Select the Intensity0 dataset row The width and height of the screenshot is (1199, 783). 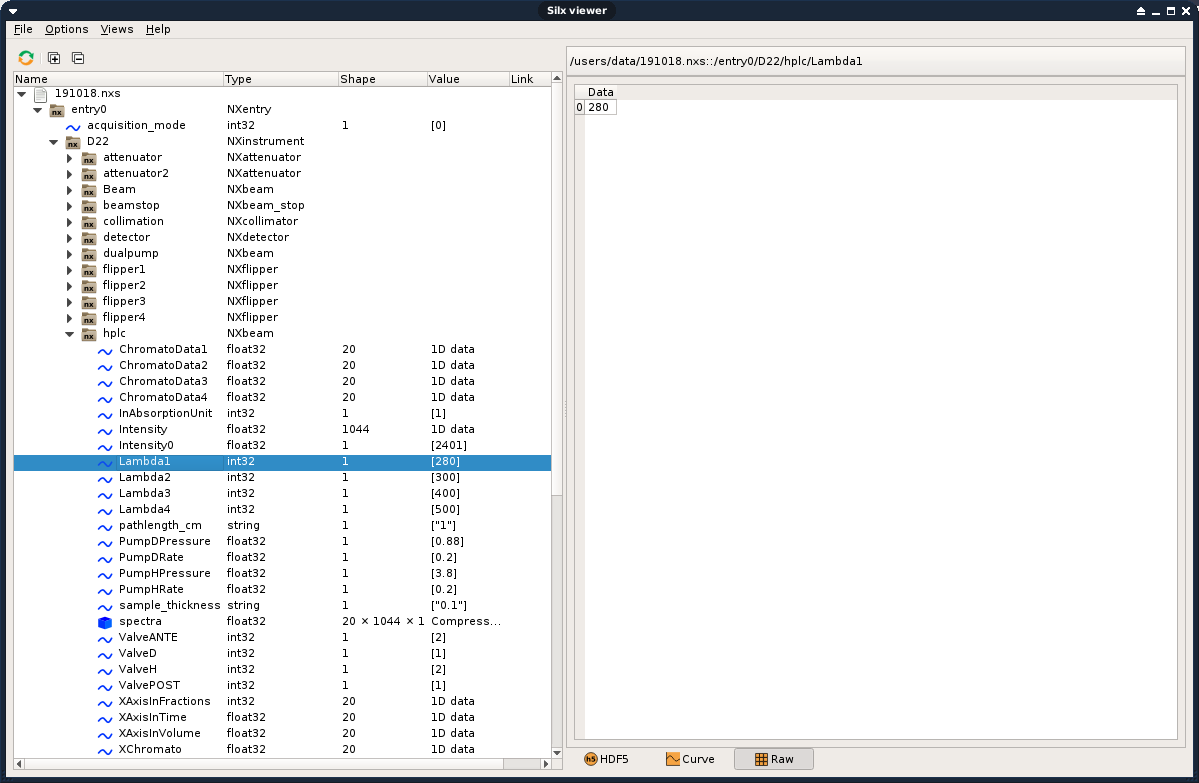146,445
